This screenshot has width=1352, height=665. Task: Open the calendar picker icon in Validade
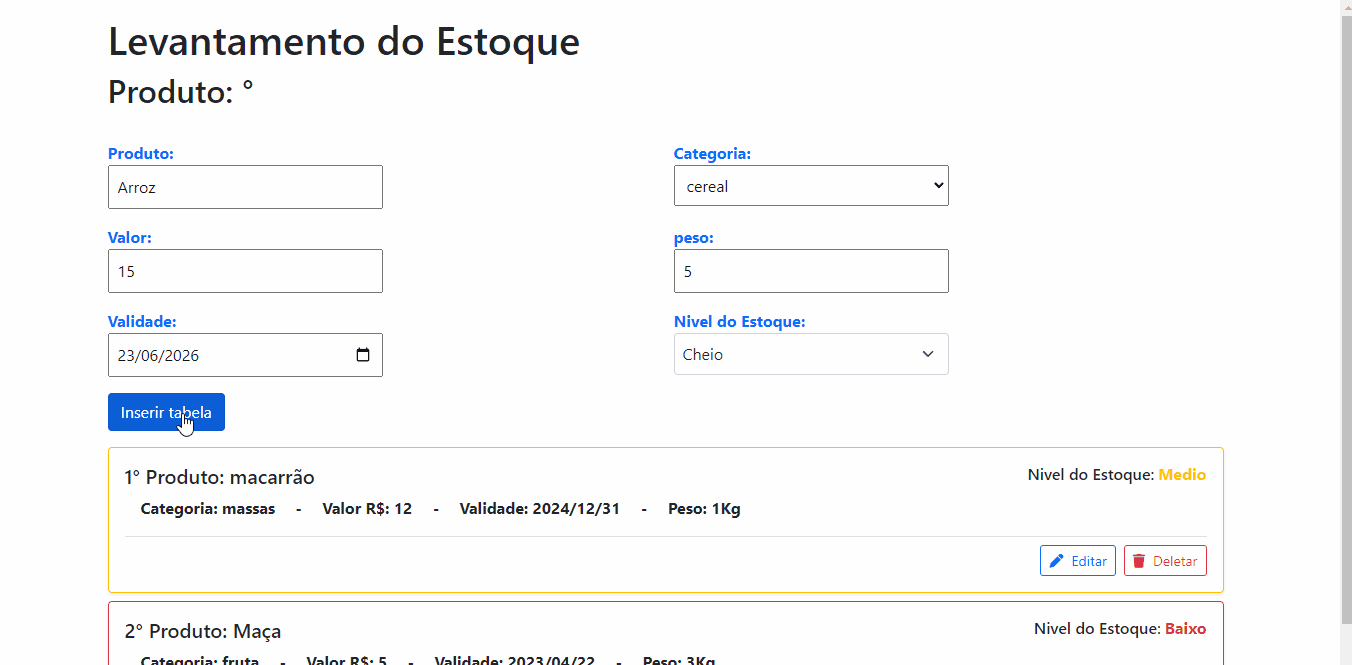click(363, 355)
